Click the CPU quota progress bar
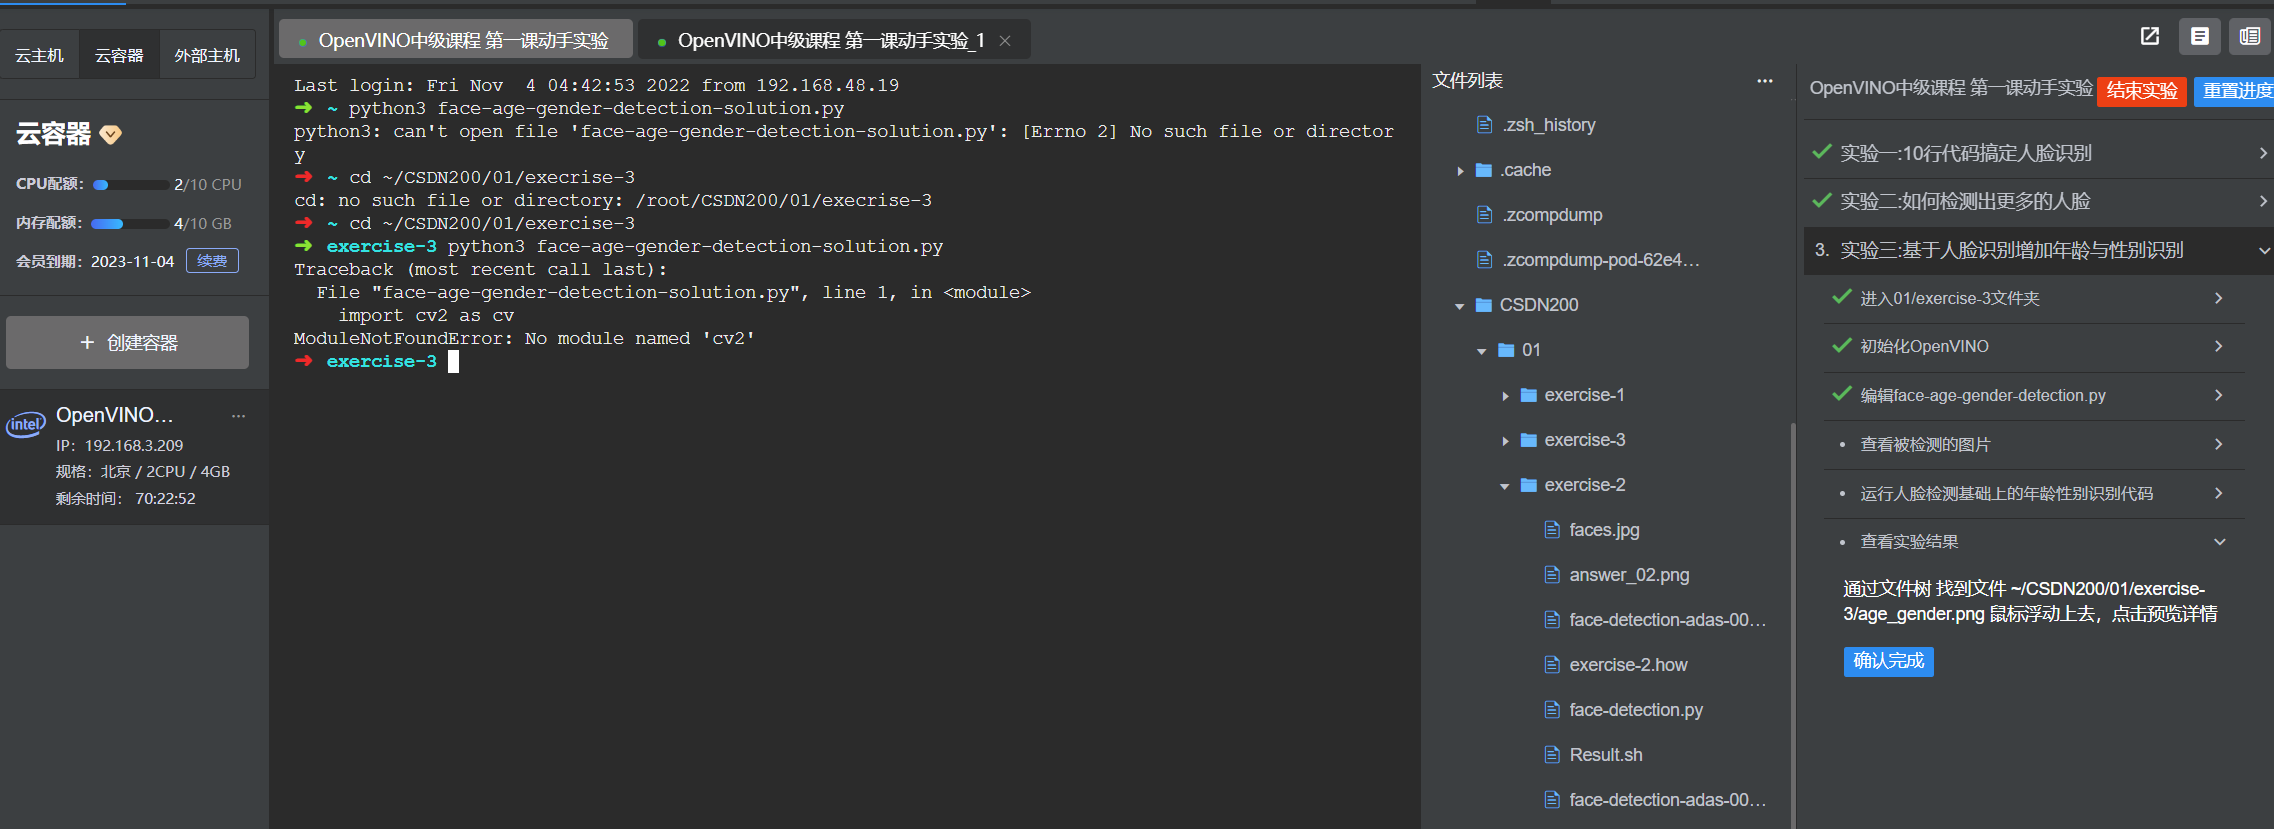 (x=130, y=185)
